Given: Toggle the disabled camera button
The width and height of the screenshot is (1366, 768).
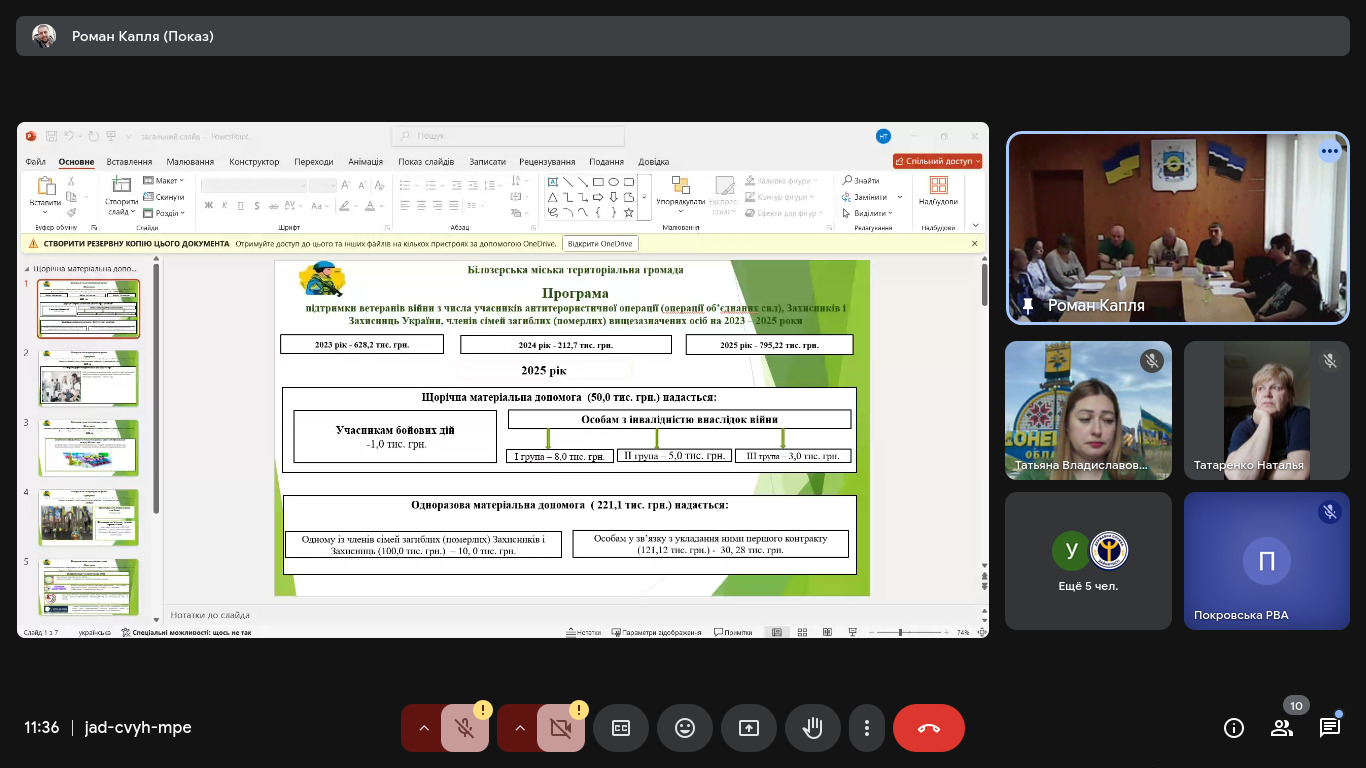Looking at the screenshot, I should coord(561,728).
